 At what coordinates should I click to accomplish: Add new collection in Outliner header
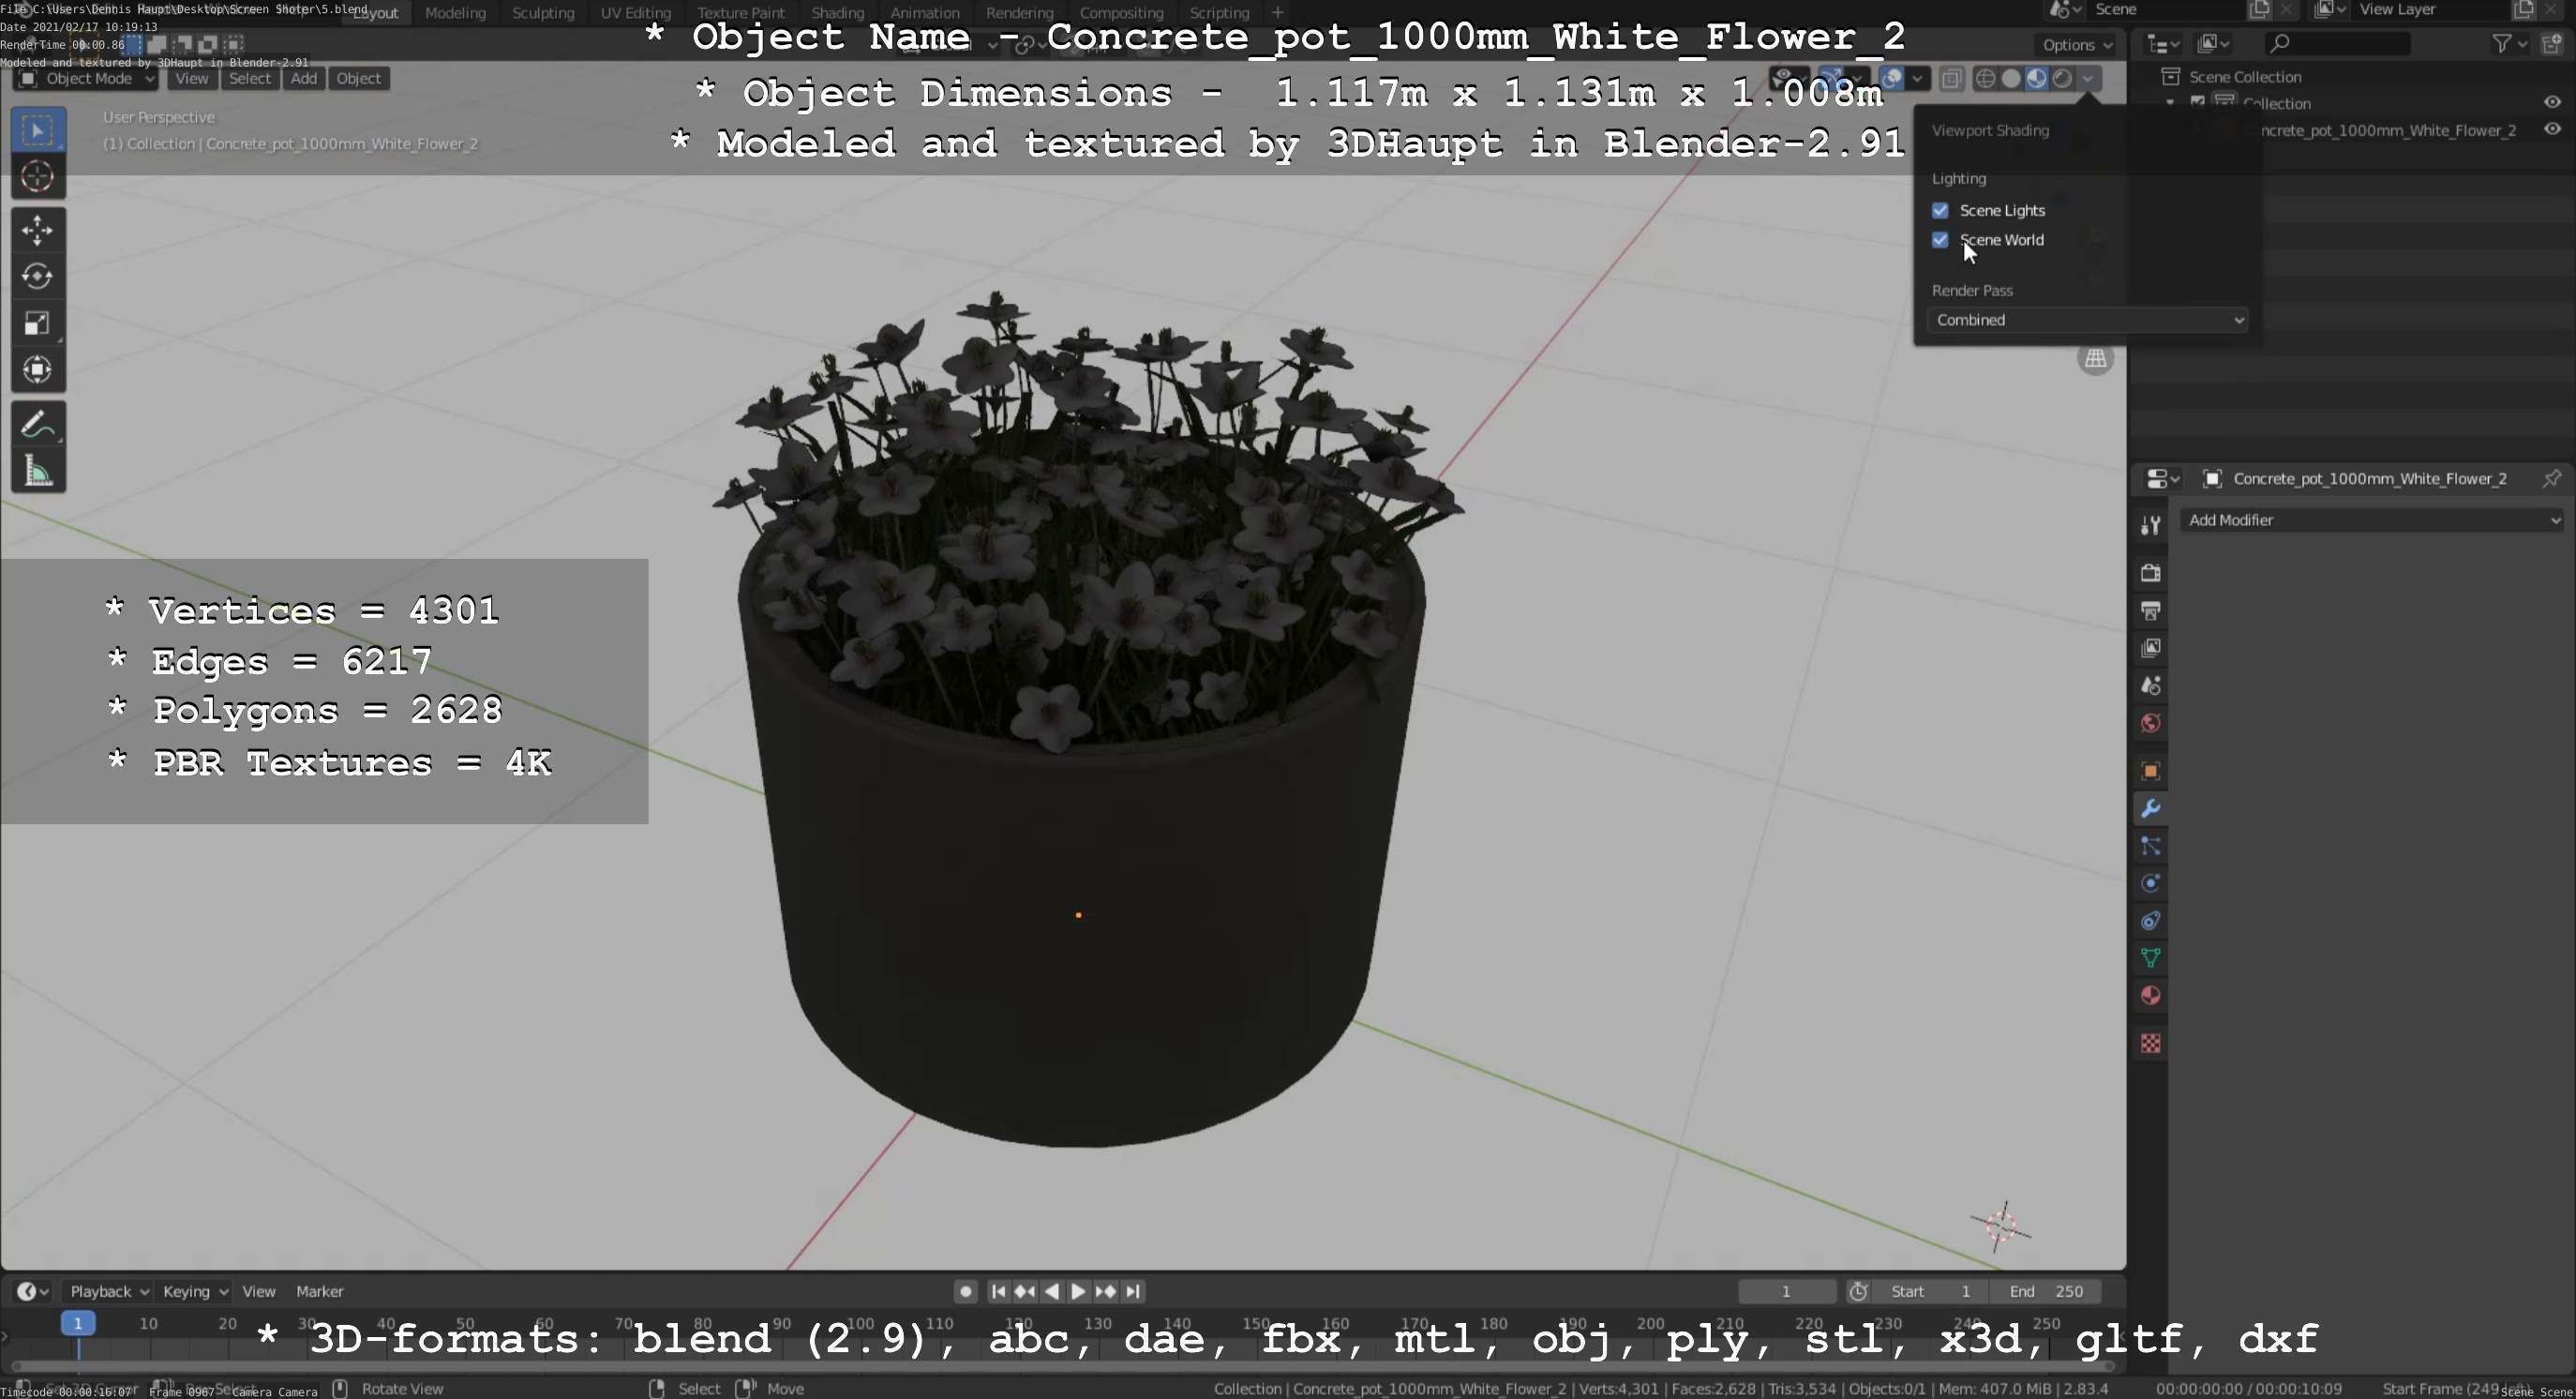2553,43
